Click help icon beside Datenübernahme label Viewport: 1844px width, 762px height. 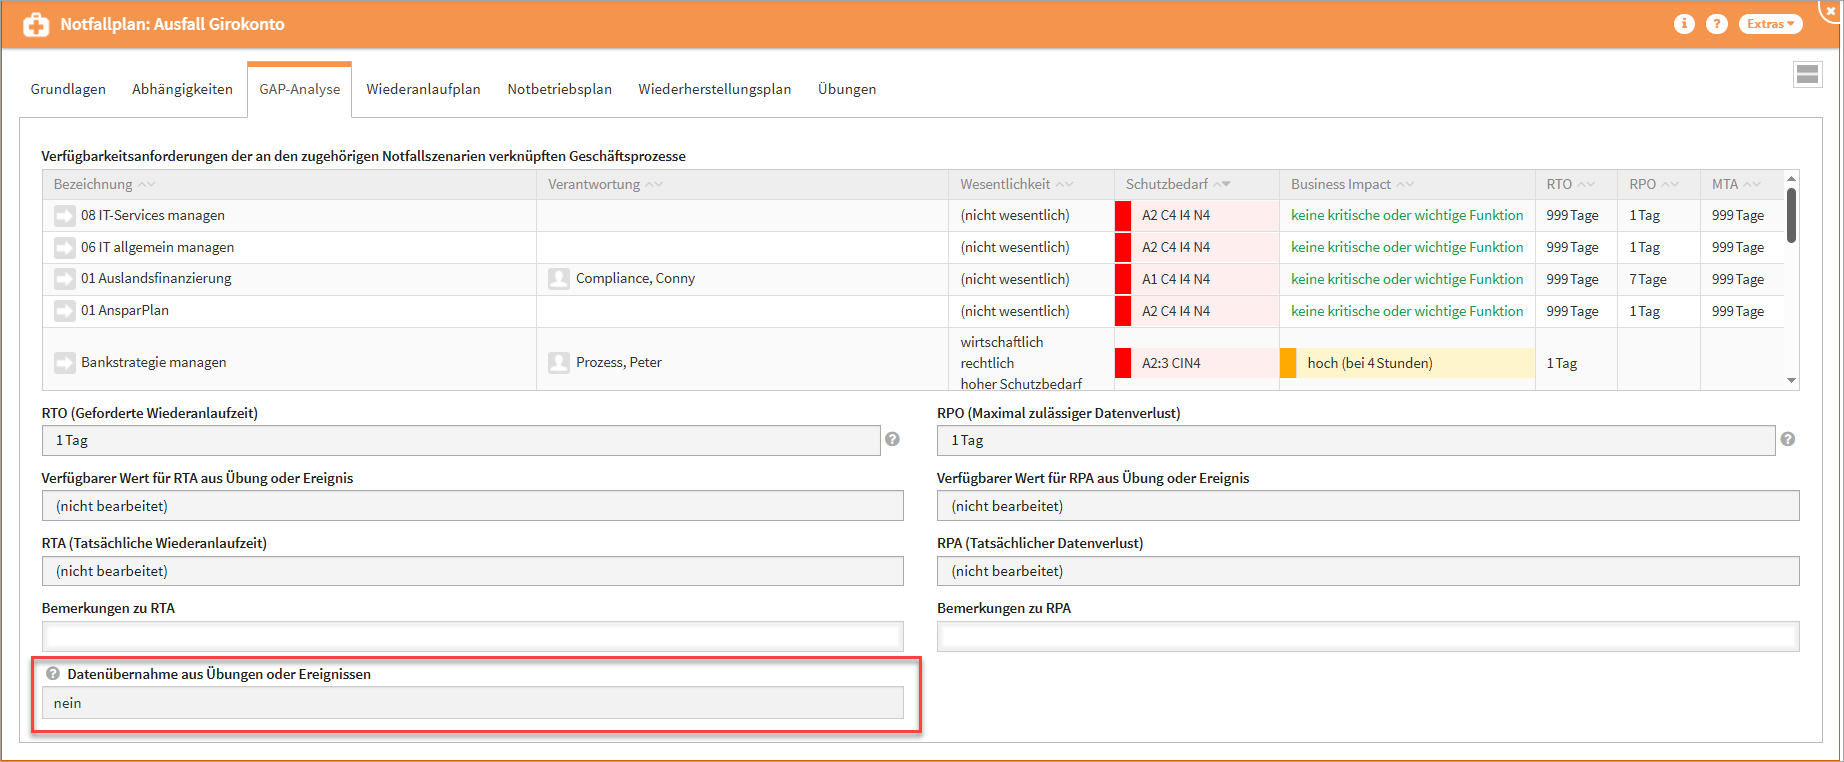[x=53, y=674]
